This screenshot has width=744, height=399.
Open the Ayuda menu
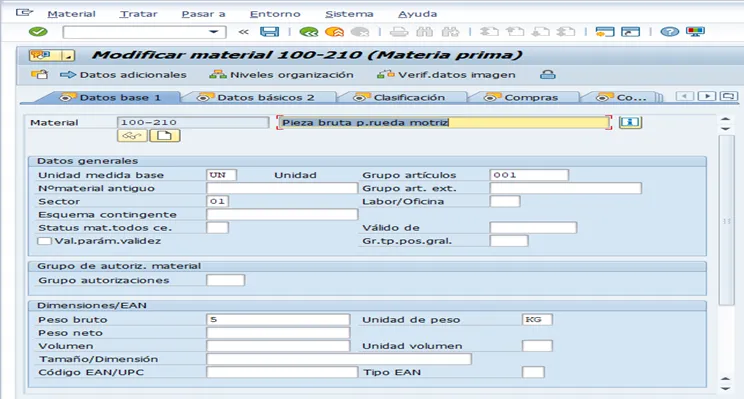click(x=417, y=14)
